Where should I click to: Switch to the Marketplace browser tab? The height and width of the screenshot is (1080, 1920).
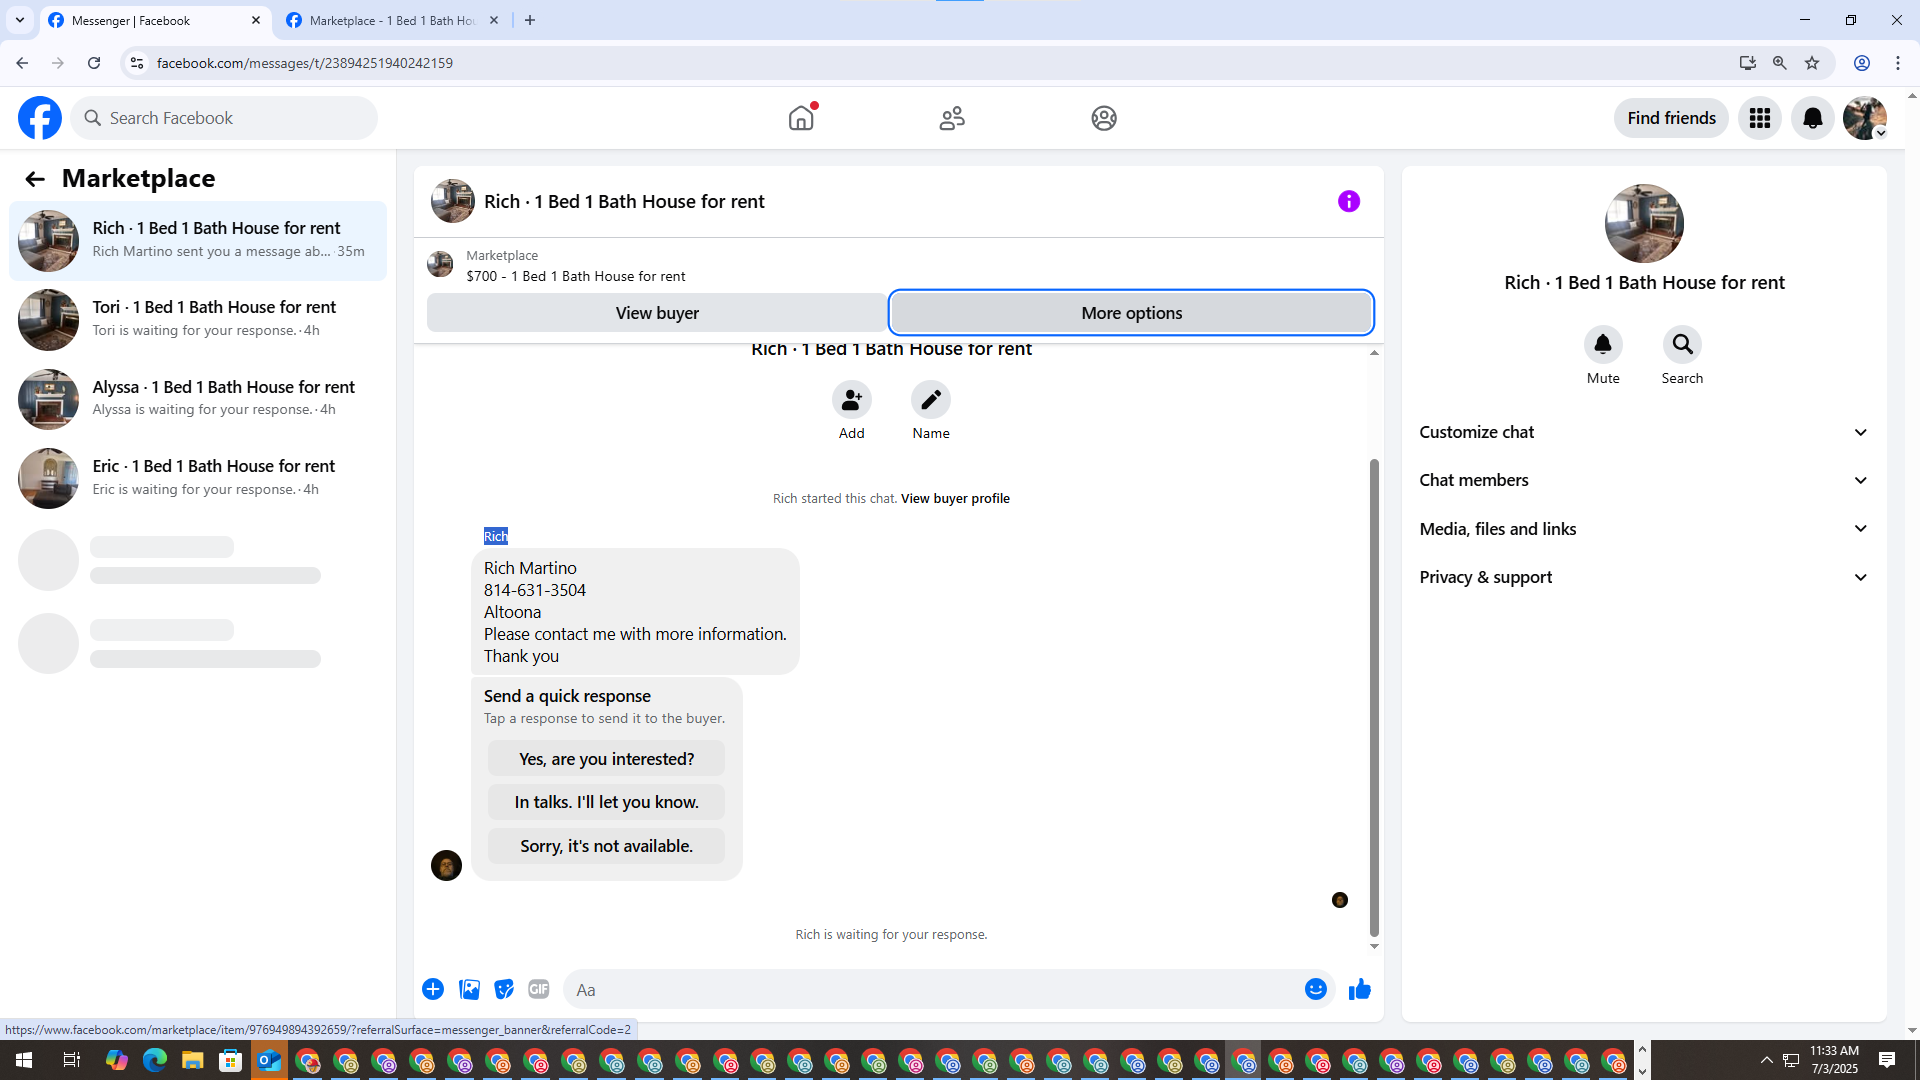[392, 20]
